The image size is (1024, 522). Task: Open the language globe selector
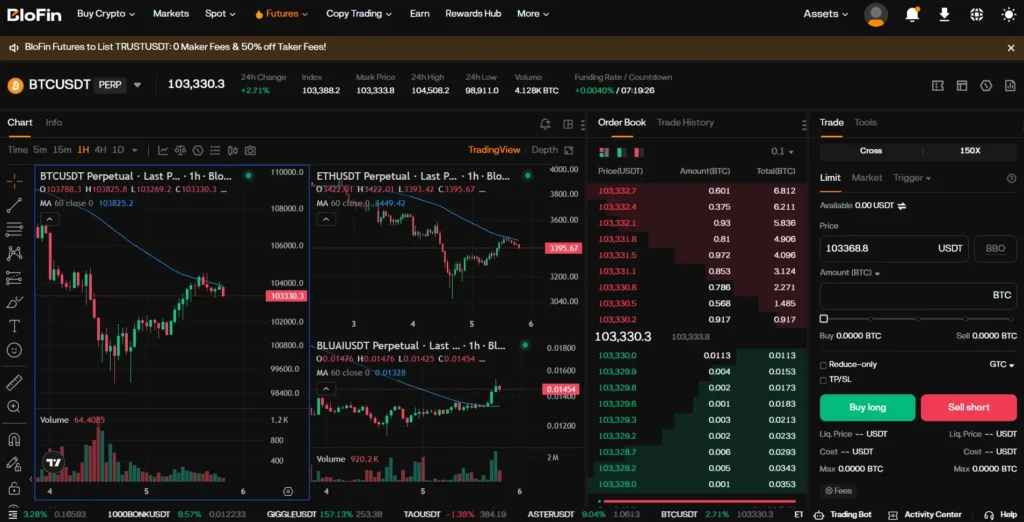click(977, 14)
